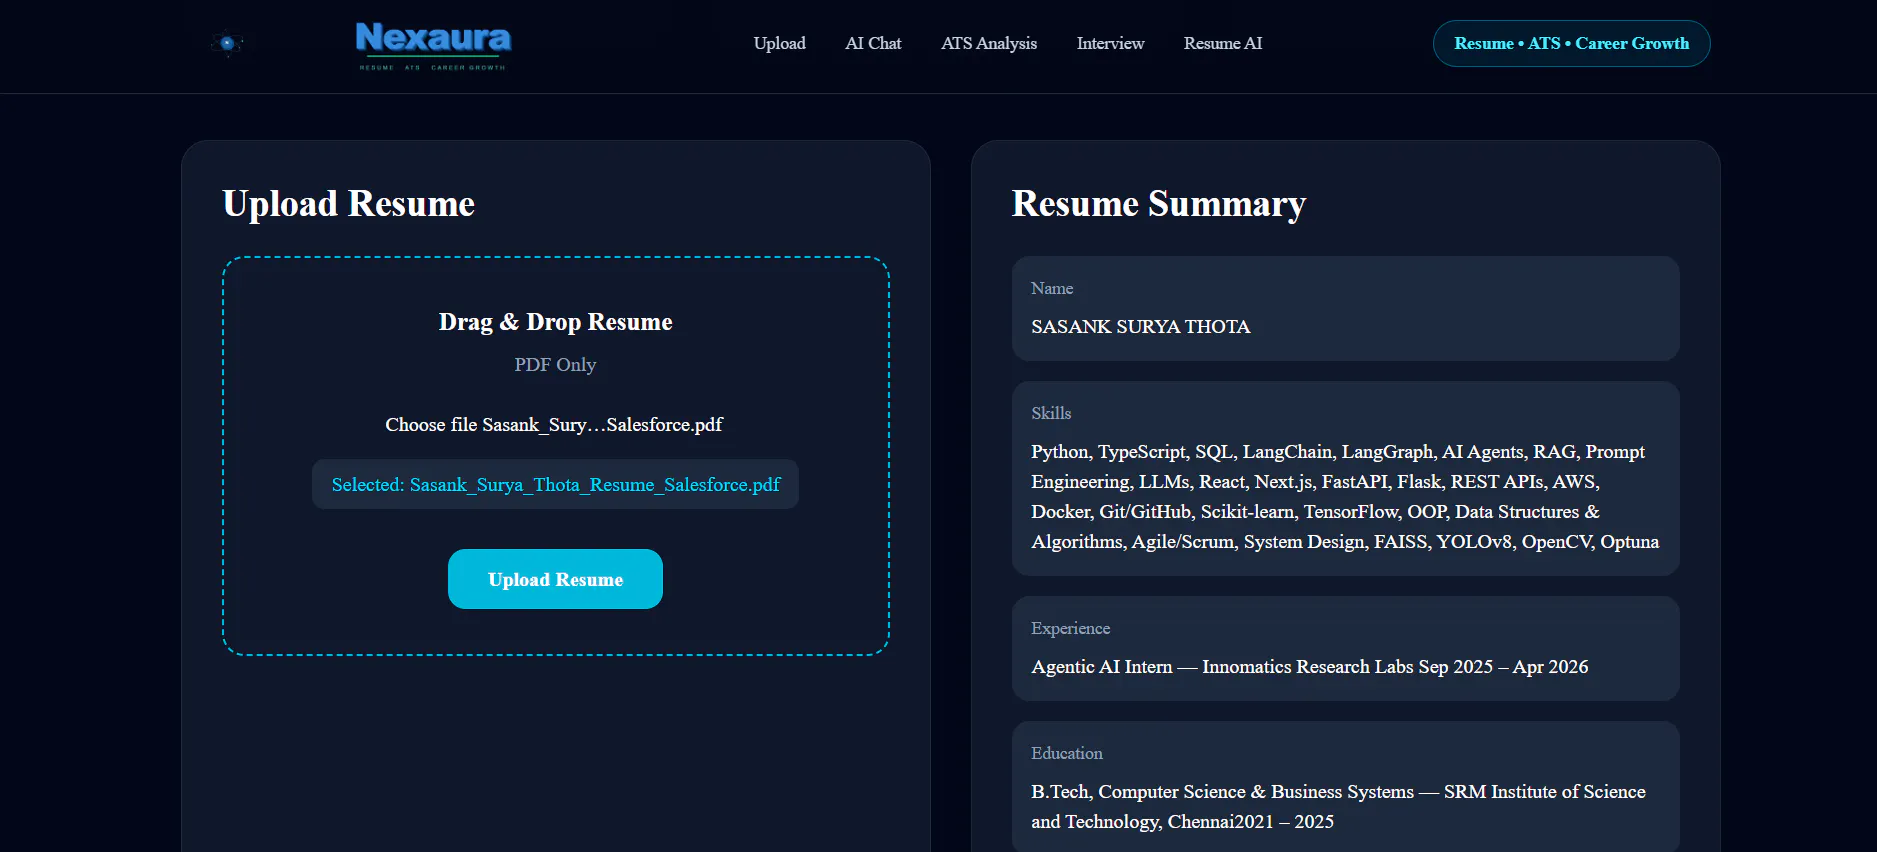Click the small orb icon beside the logo
The height and width of the screenshot is (852, 1877).
click(x=227, y=43)
